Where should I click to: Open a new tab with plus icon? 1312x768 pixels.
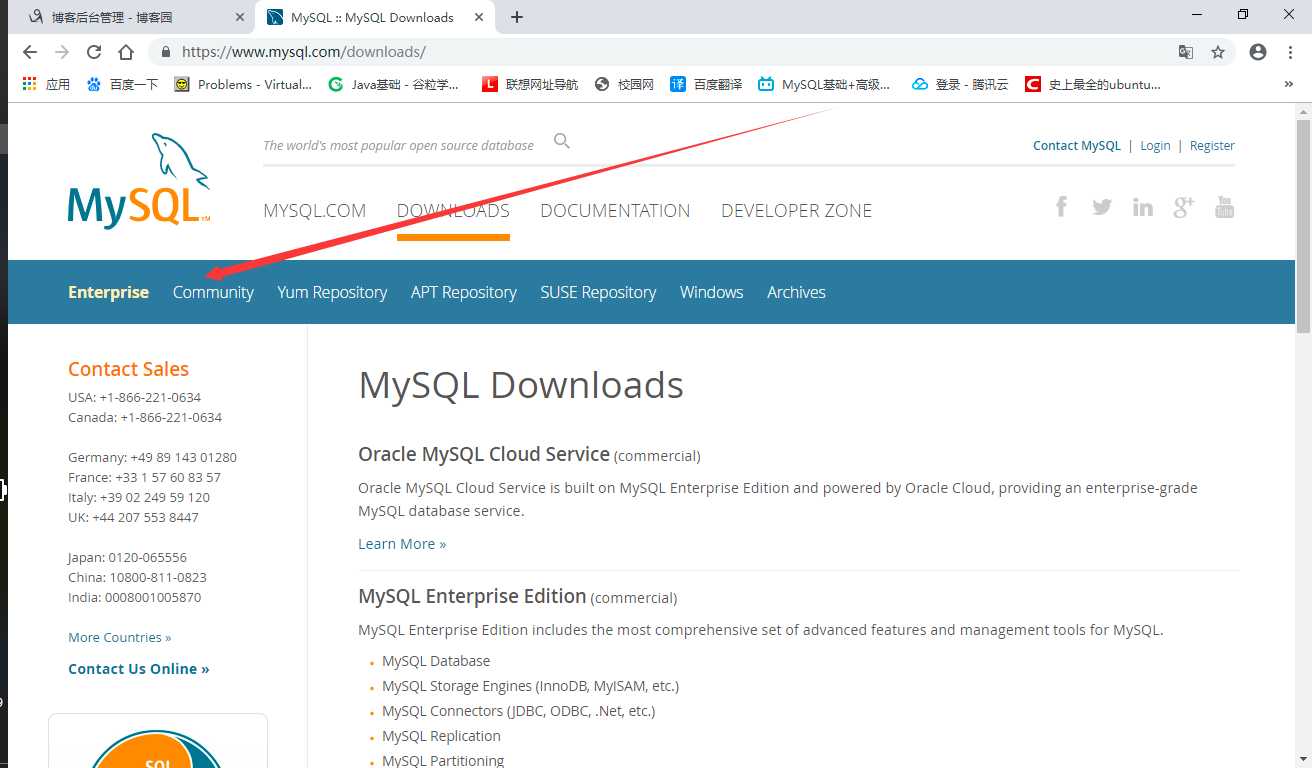coord(516,17)
